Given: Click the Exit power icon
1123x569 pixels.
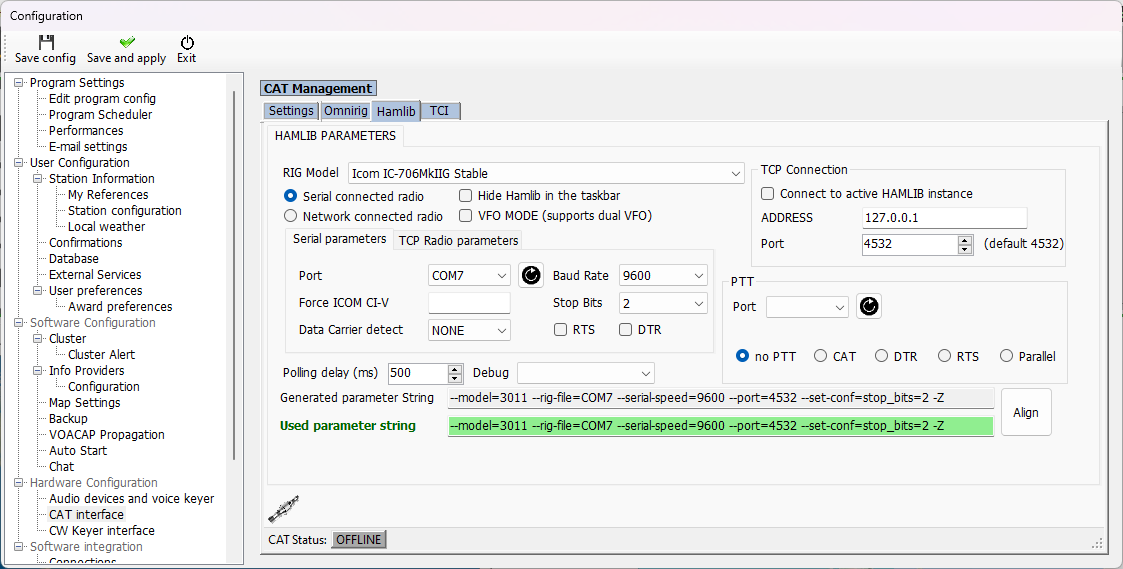Looking at the screenshot, I should (187, 42).
